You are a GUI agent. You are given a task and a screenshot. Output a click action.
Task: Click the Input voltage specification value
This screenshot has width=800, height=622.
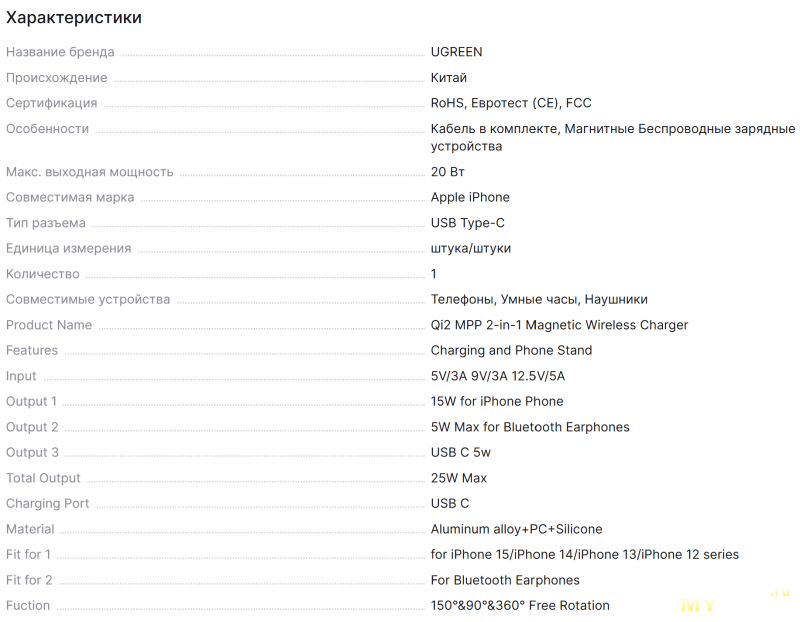497,376
